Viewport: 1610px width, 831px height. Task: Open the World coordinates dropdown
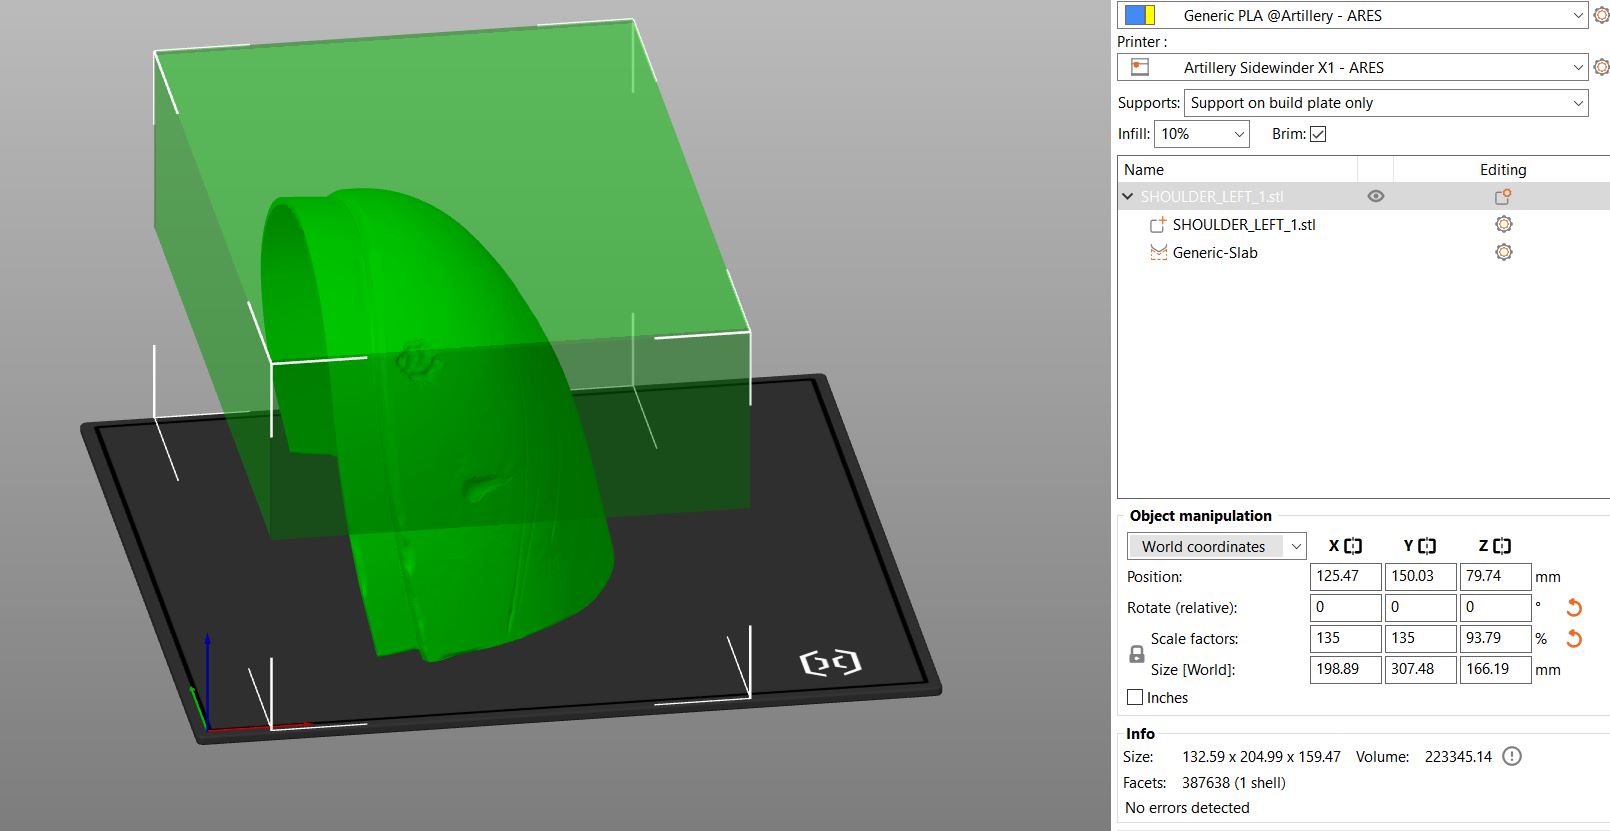[x=1217, y=546]
